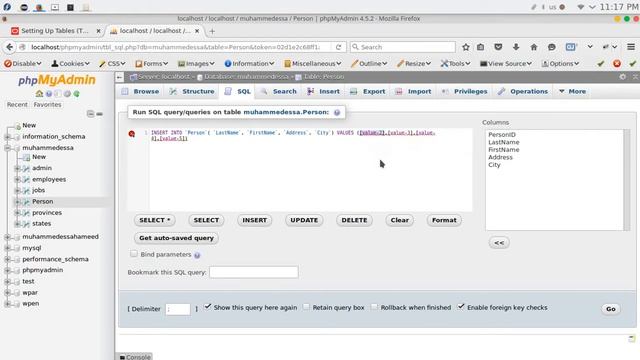Disable 'Enable foreign key checks' checkbox
The width and height of the screenshot is (640, 360).
coord(461,307)
